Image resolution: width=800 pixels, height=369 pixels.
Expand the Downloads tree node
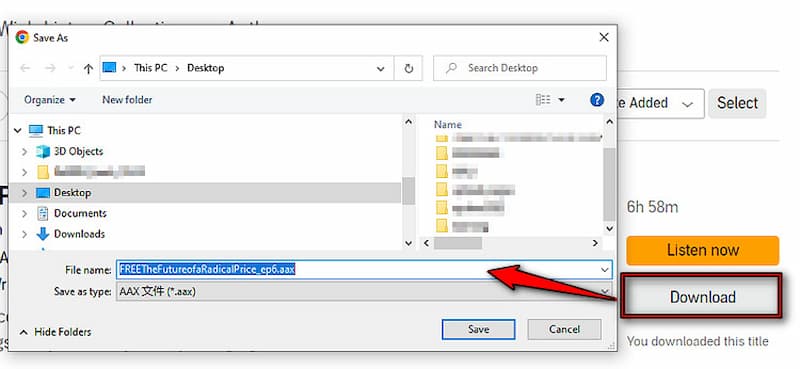[x=24, y=234]
